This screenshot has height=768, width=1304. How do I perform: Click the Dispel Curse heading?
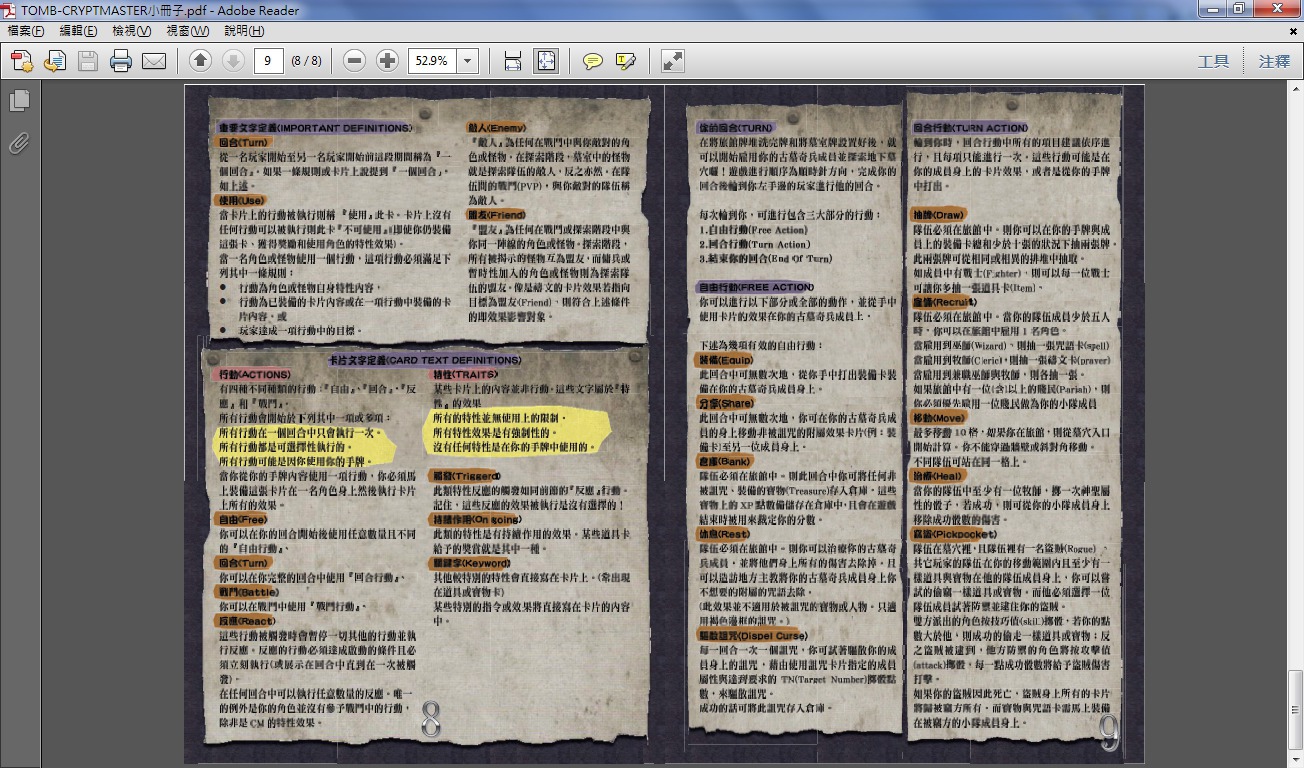pyautogui.click(x=752, y=636)
